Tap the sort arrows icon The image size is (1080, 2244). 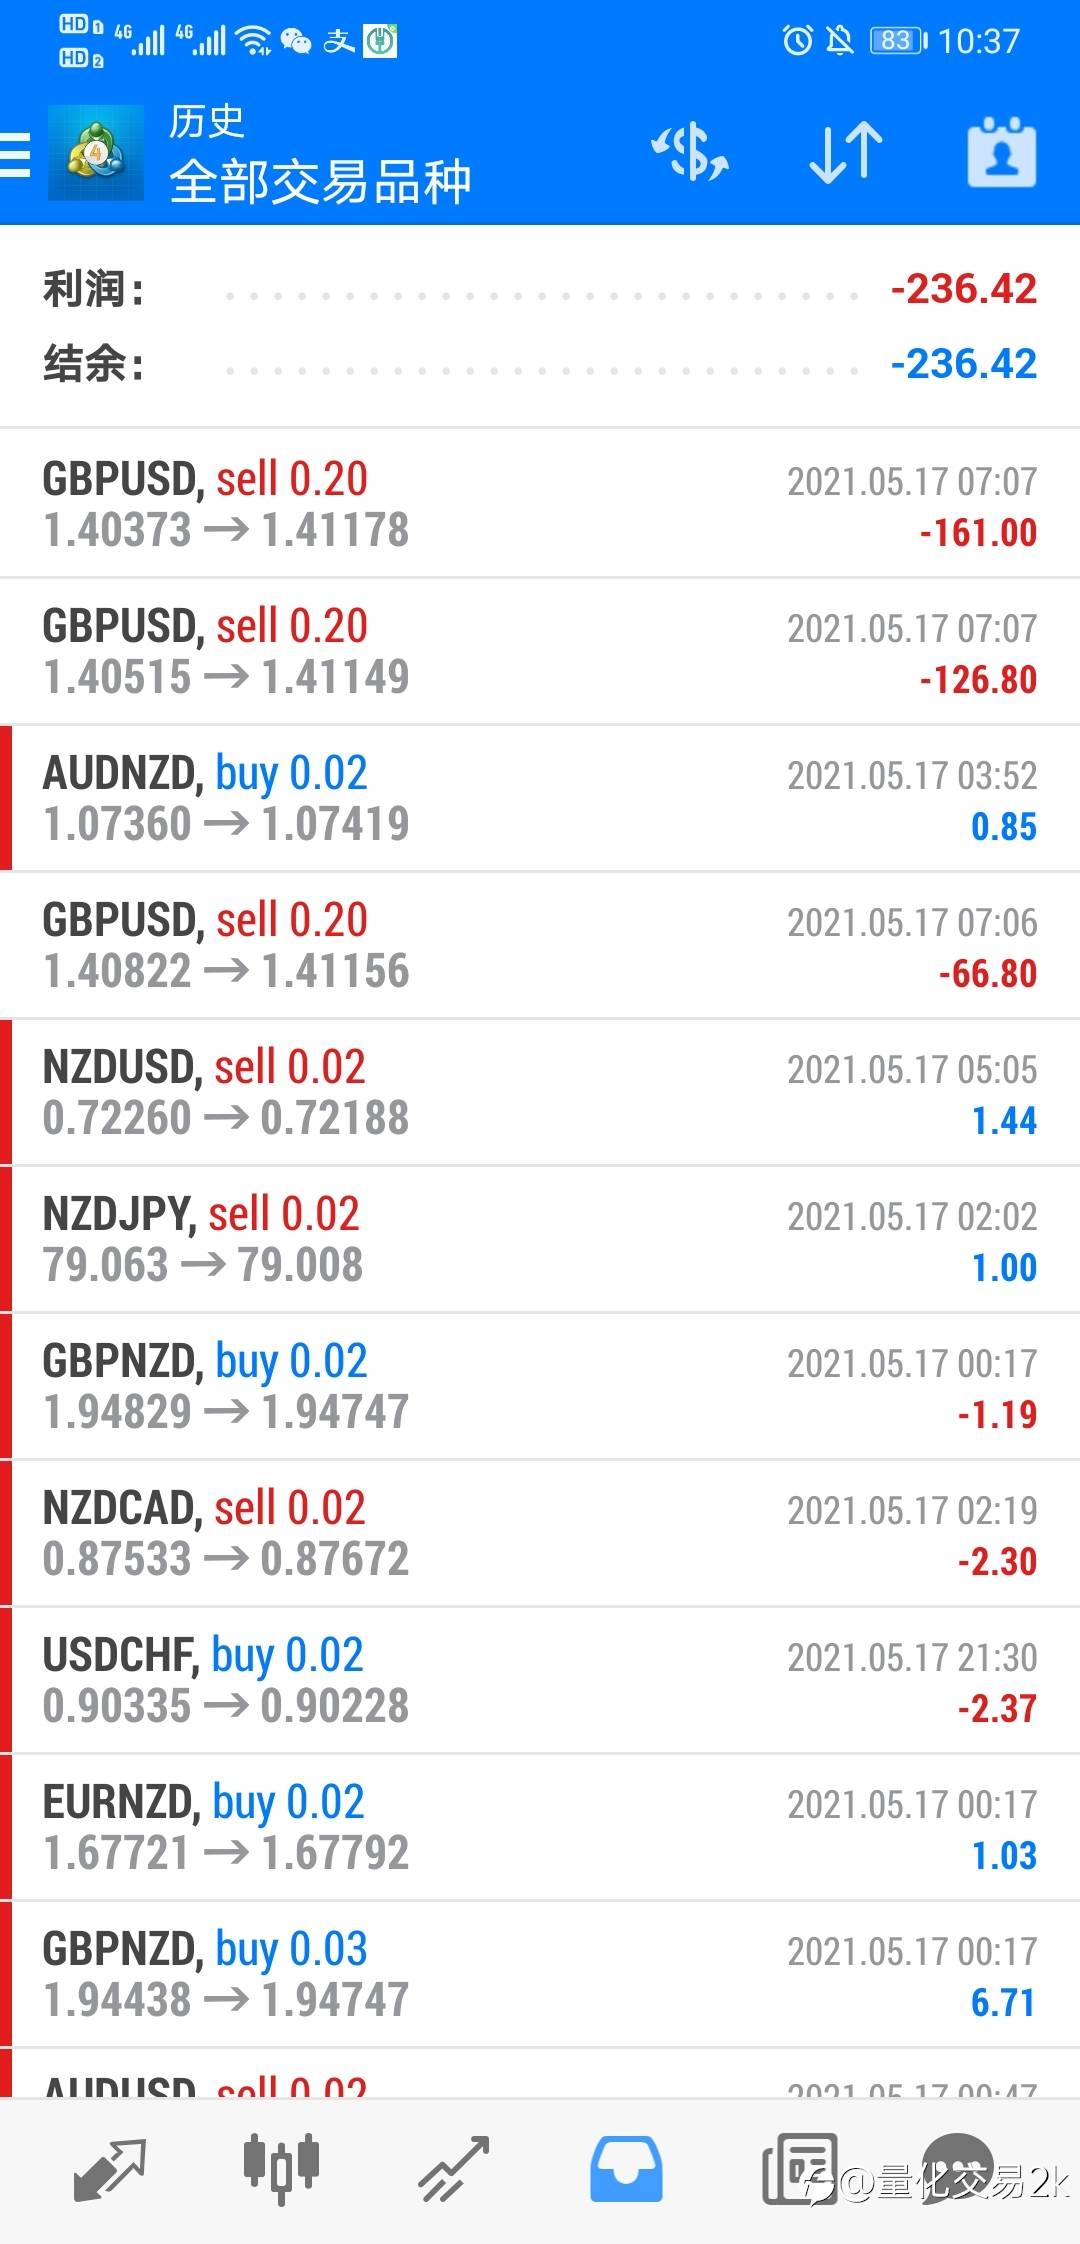(845, 153)
